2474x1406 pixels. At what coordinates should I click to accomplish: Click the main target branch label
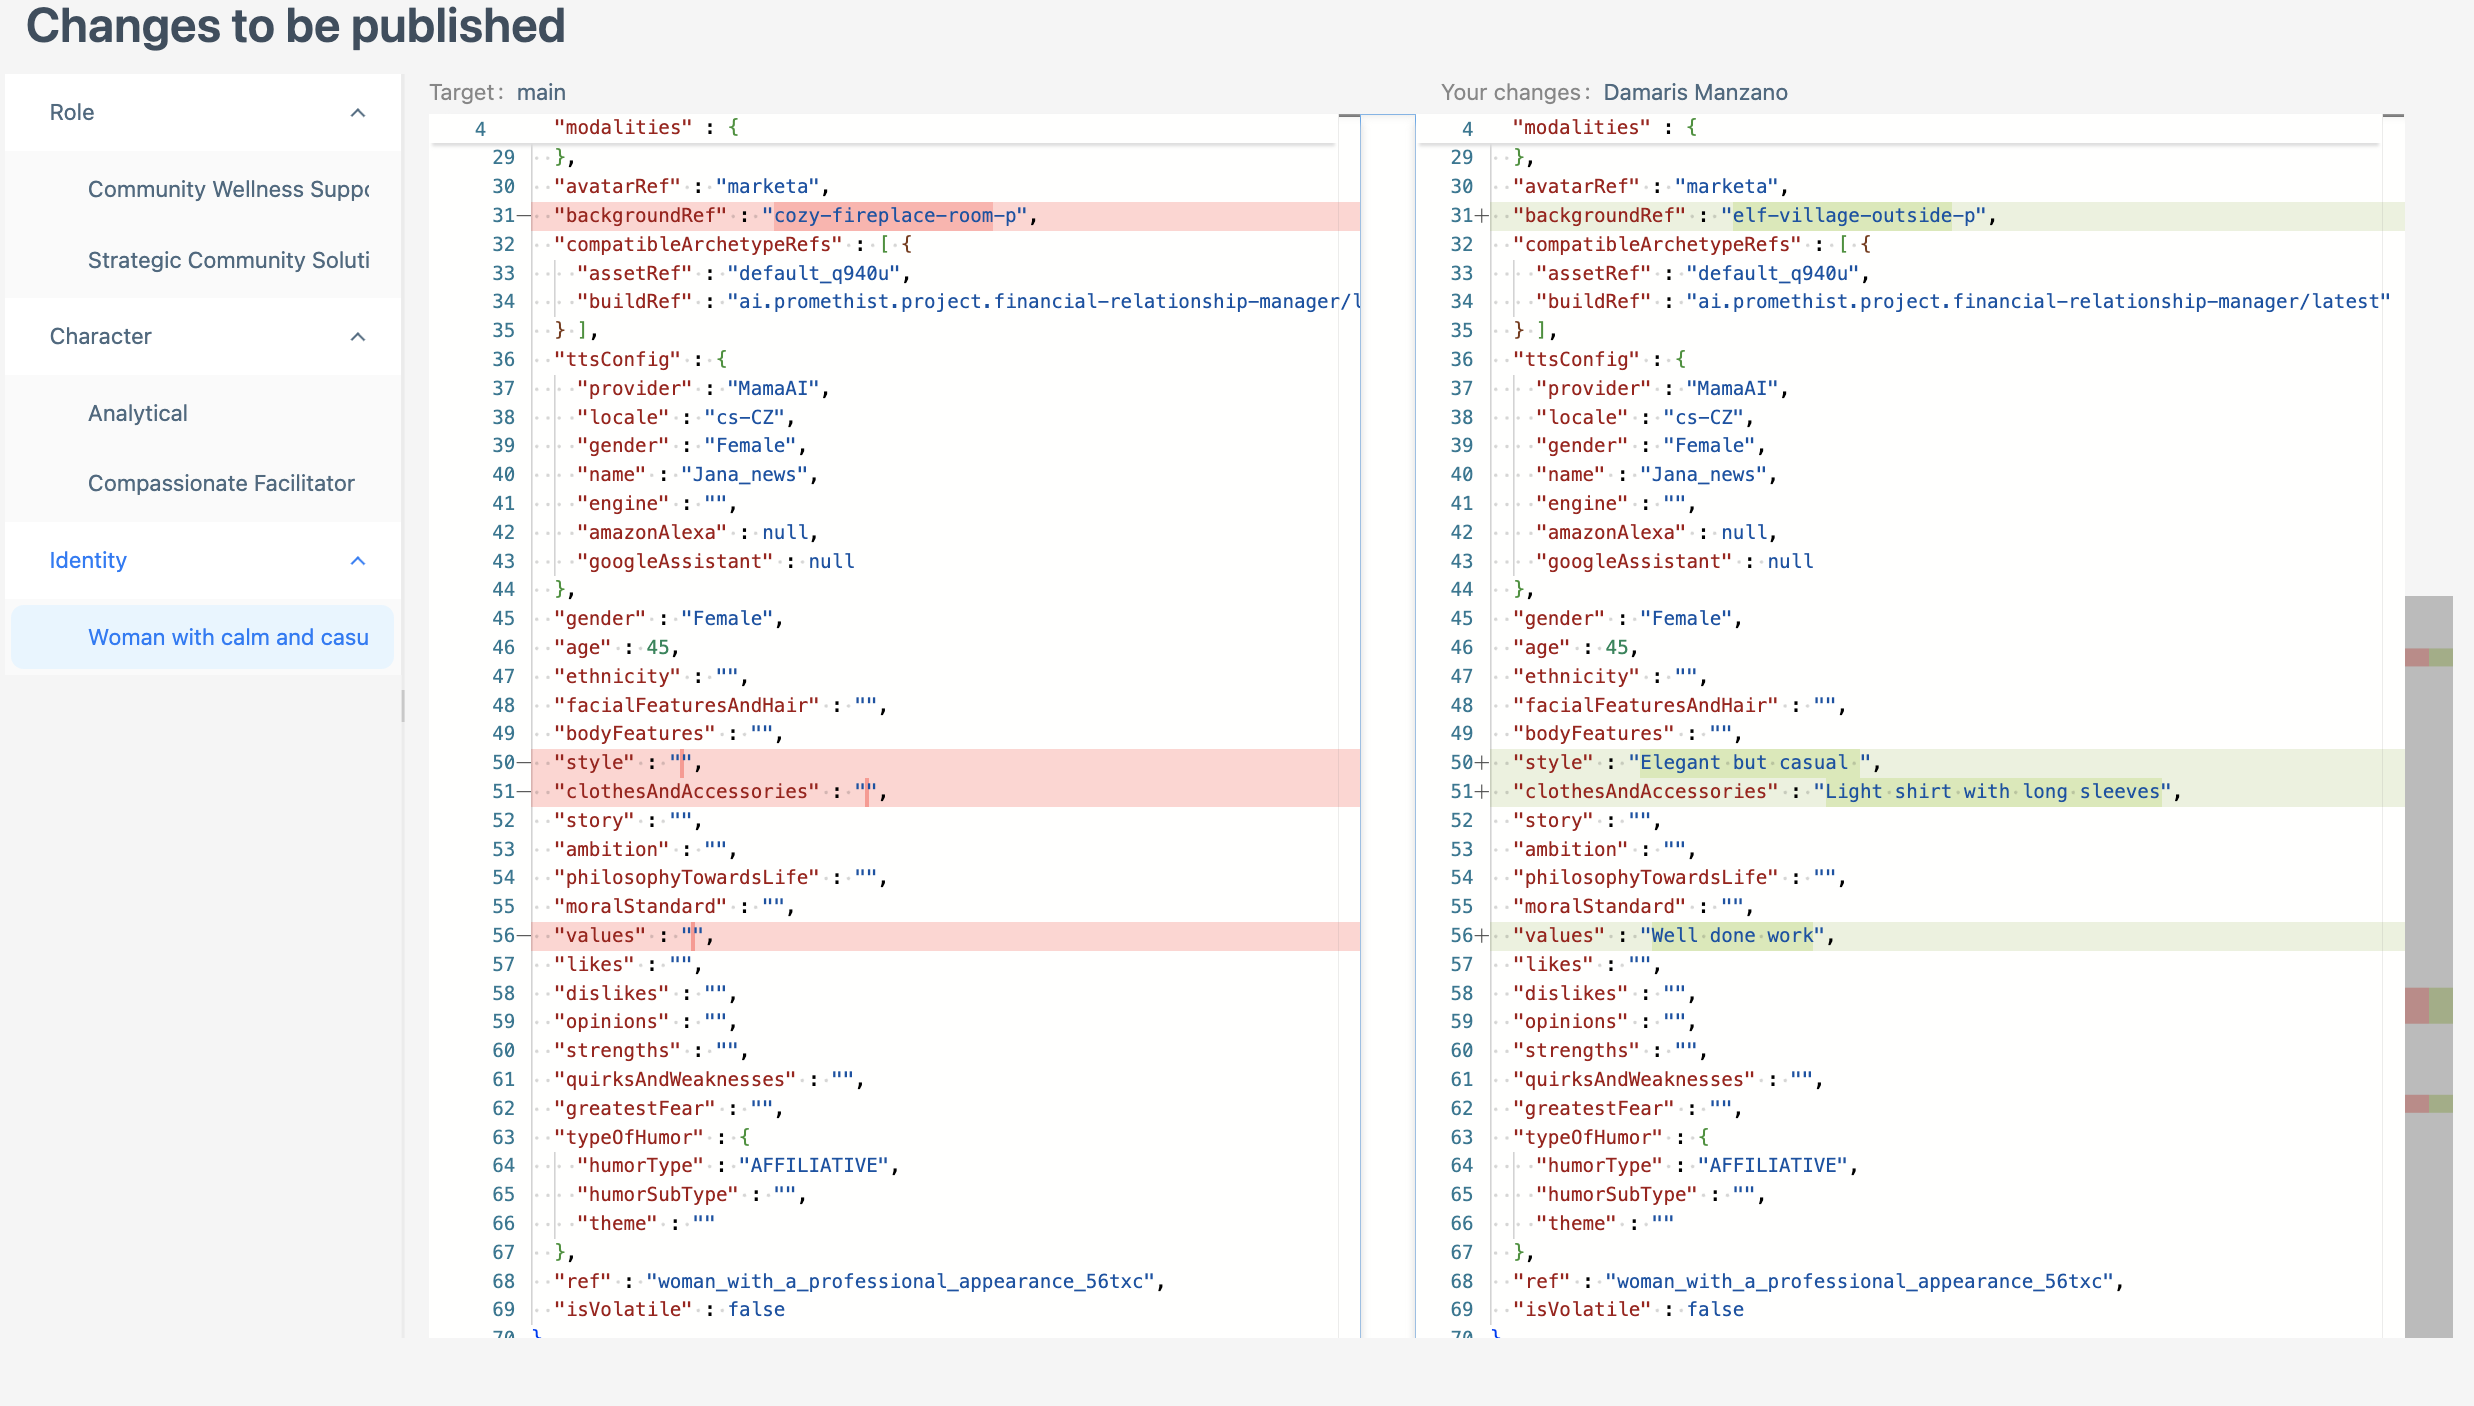tap(540, 92)
